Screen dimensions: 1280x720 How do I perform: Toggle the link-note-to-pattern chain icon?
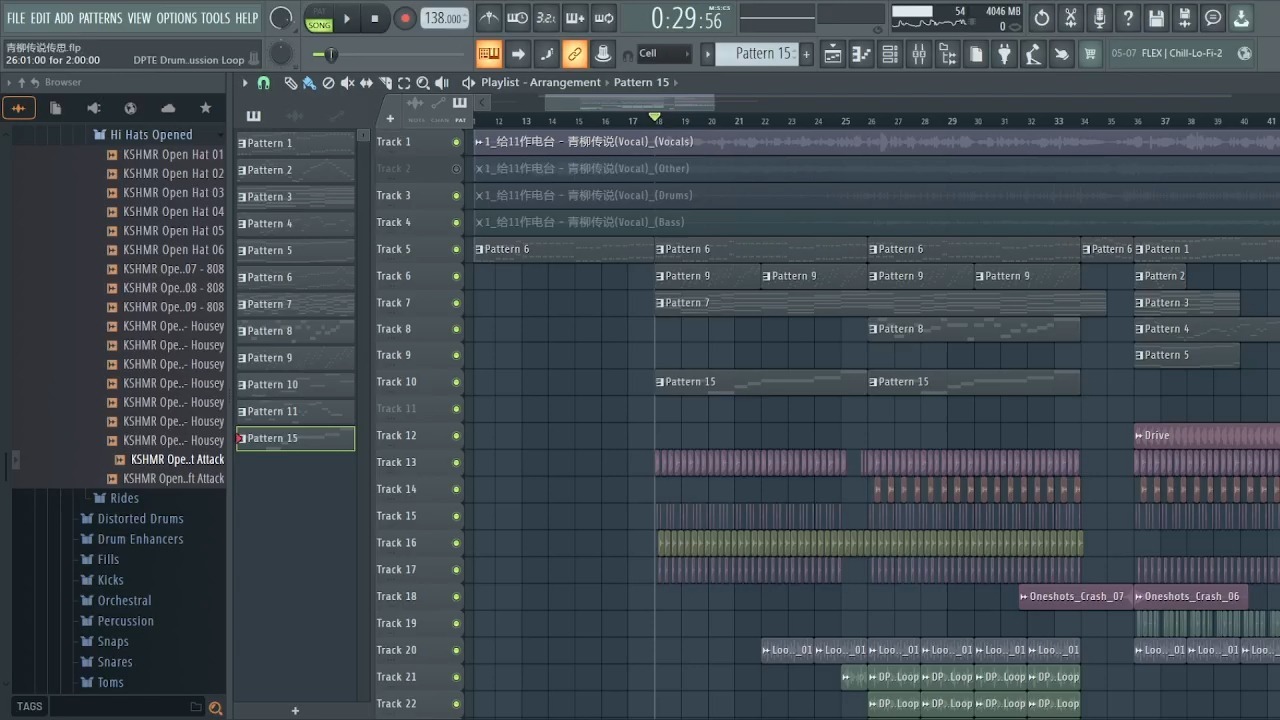pyautogui.click(x=575, y=54)
